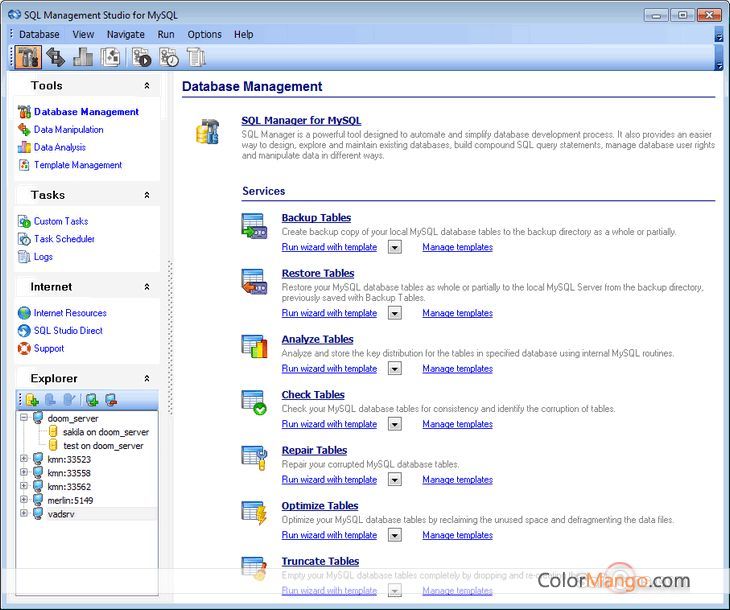730x610 pixels.
Task: Open the Options menu
Action: [204, 34]
